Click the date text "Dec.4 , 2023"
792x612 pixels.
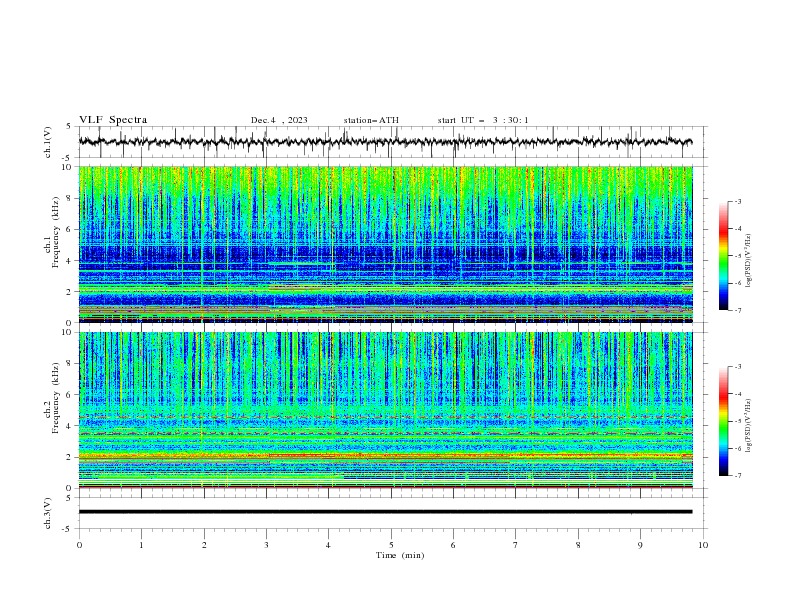point(279,120)
